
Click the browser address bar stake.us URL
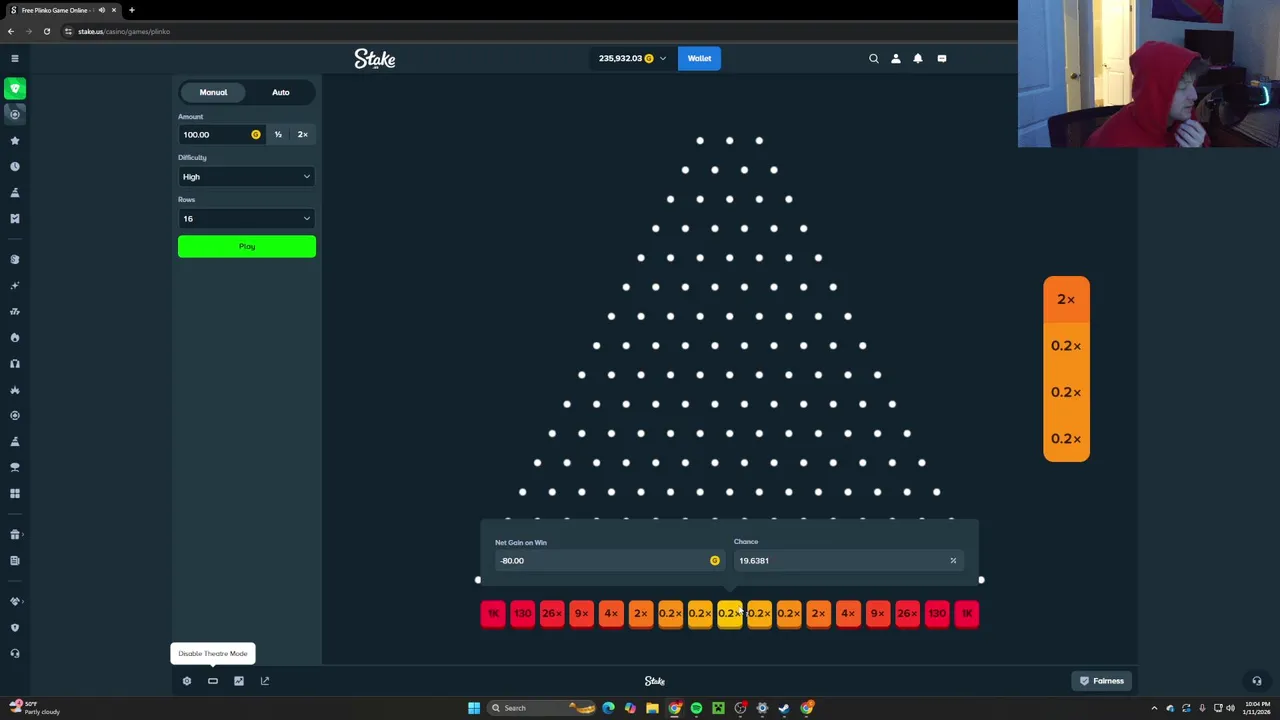[124, 31]
